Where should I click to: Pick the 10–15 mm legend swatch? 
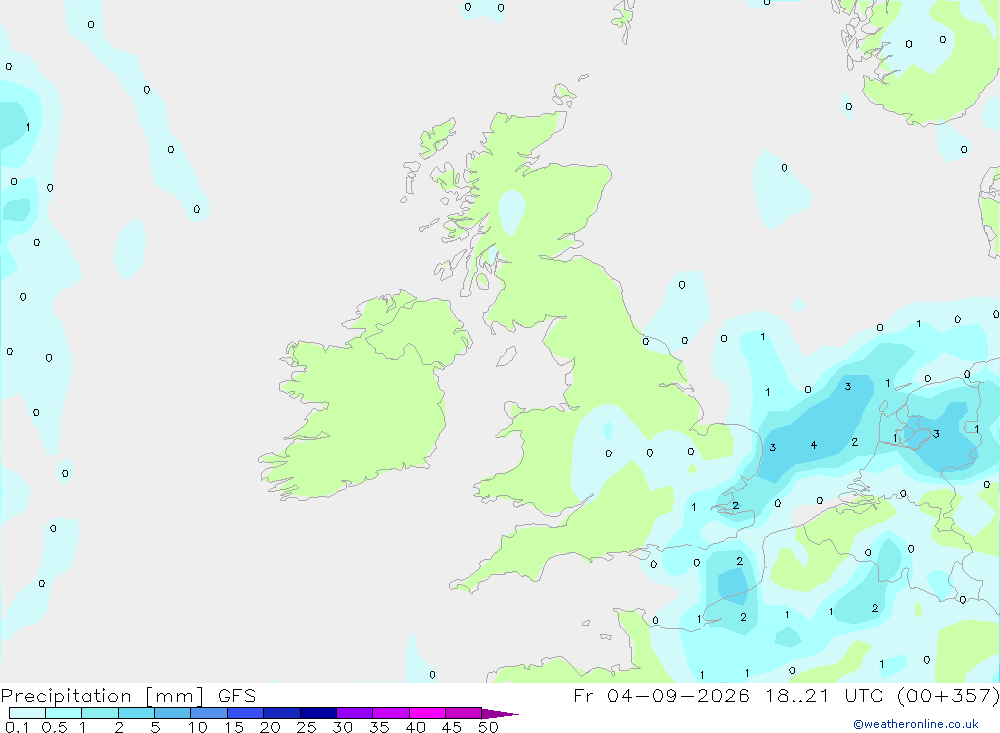click(x=209, y=713)
